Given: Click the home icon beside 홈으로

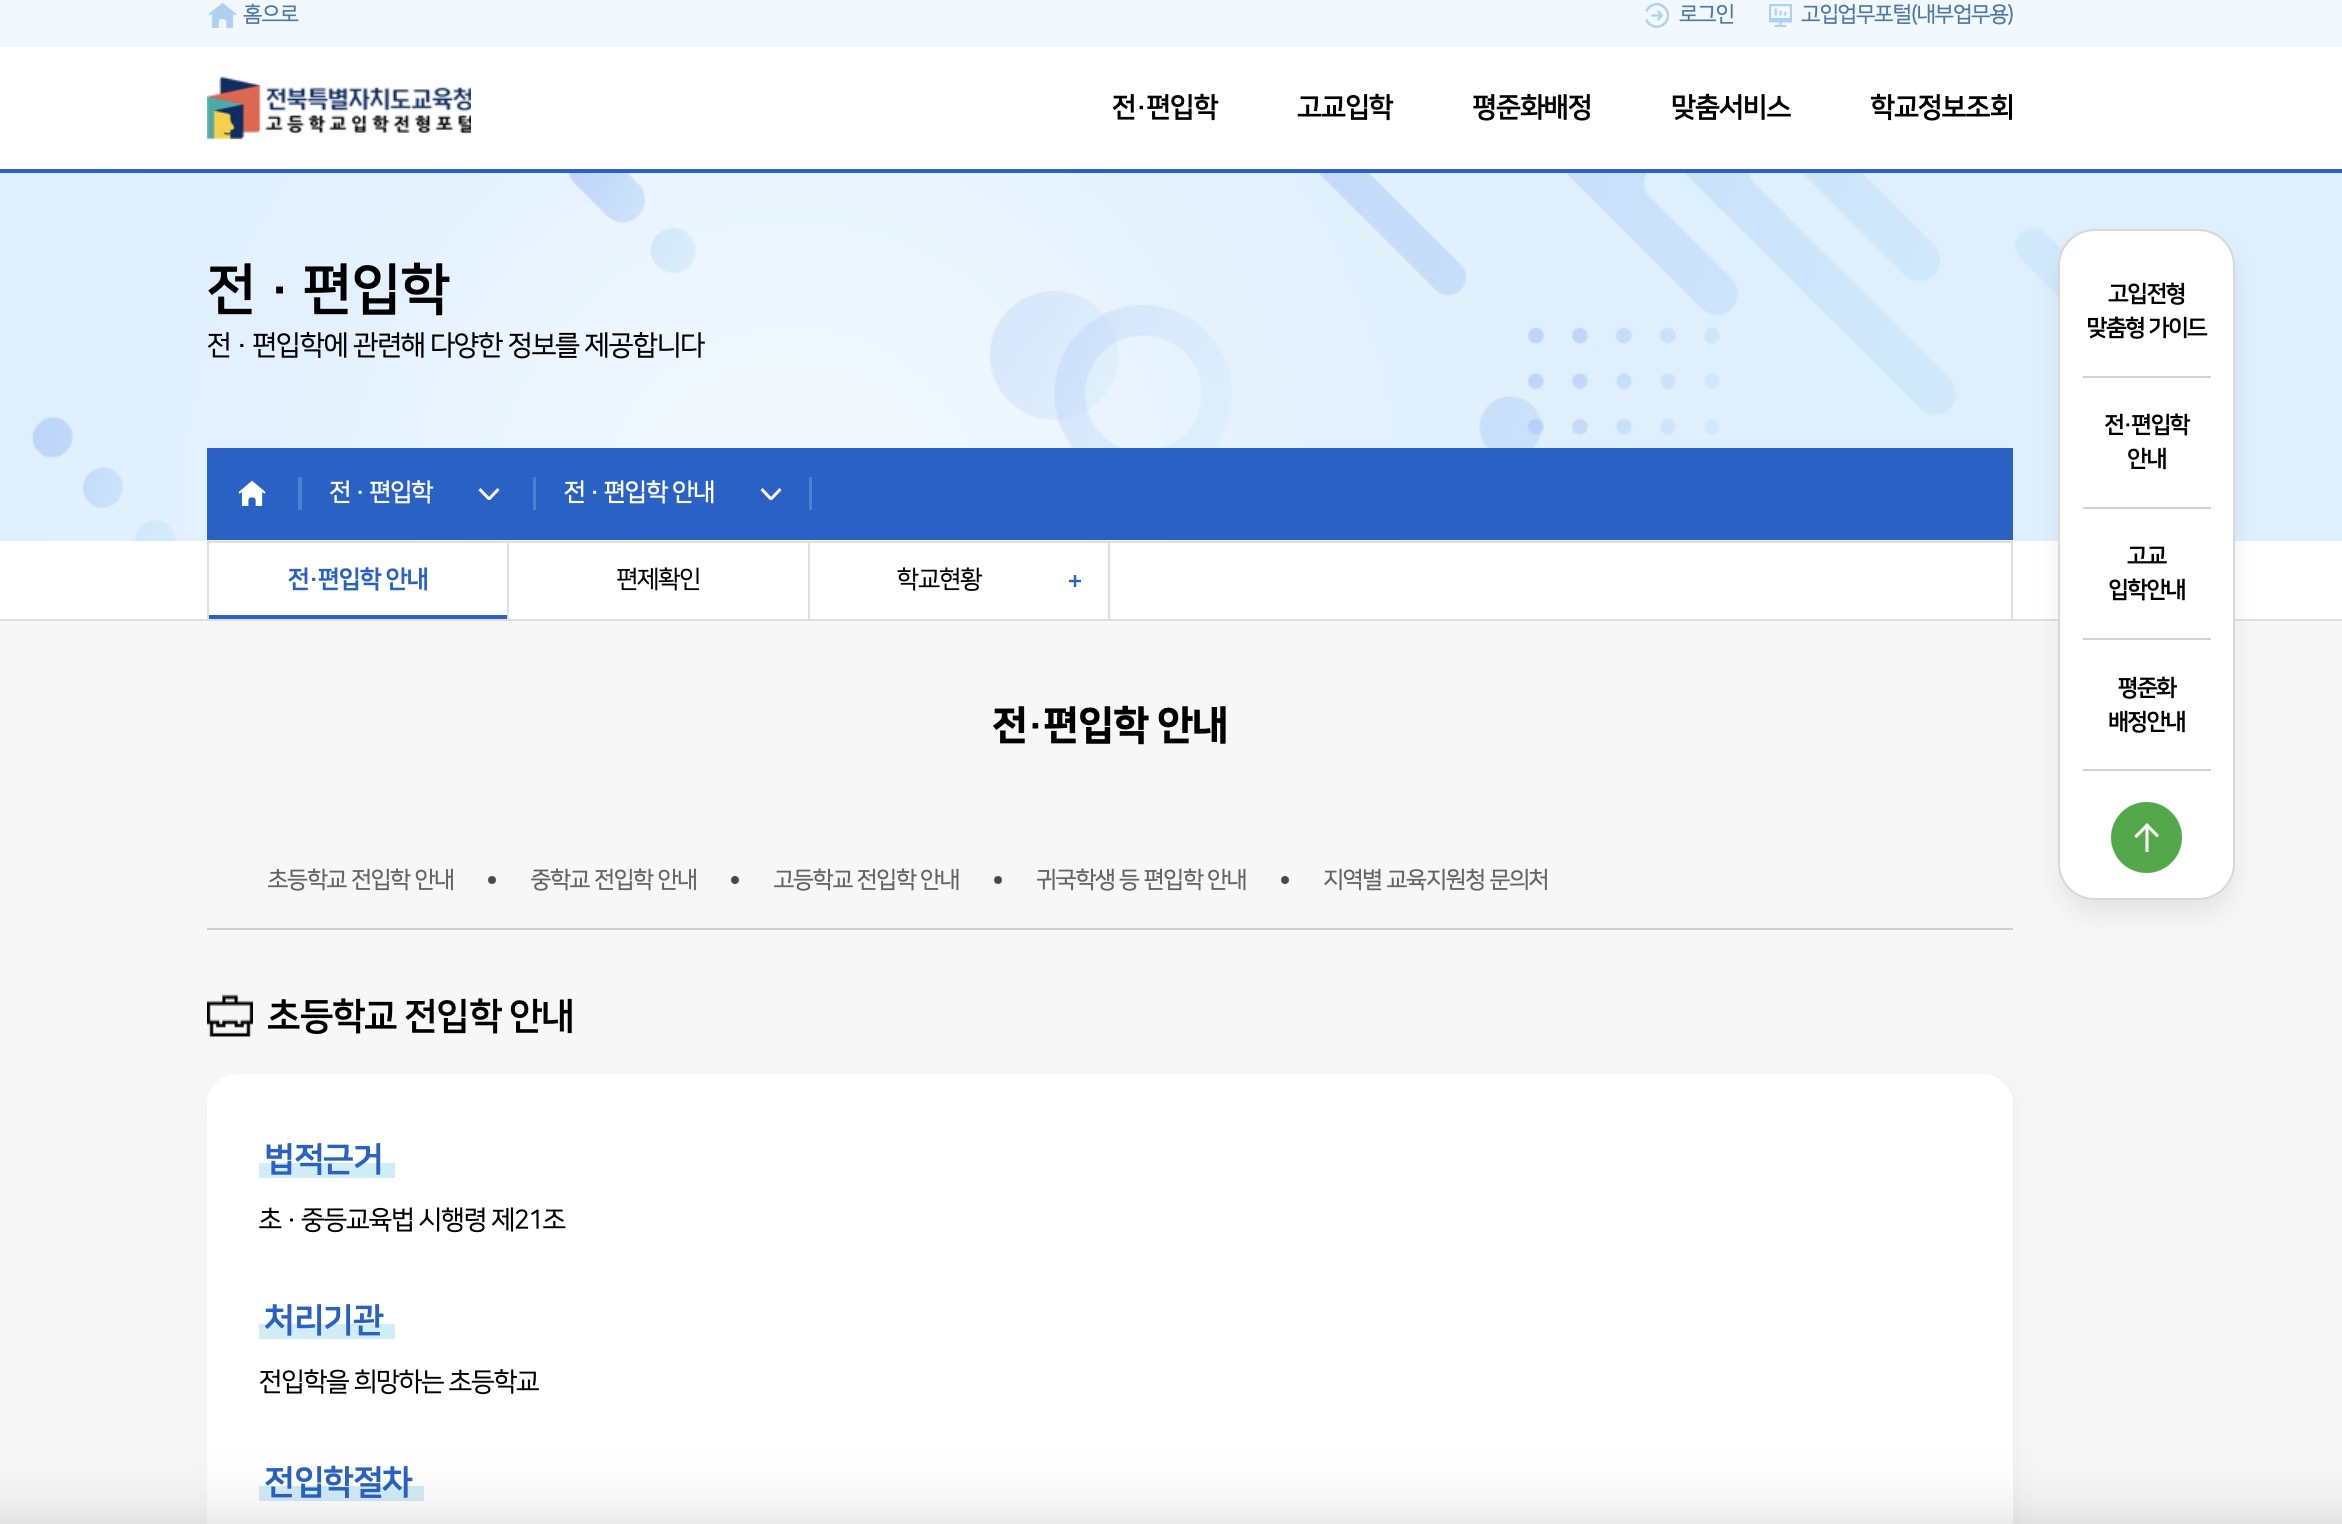Looking at the screenshot, I should [221, 15].
